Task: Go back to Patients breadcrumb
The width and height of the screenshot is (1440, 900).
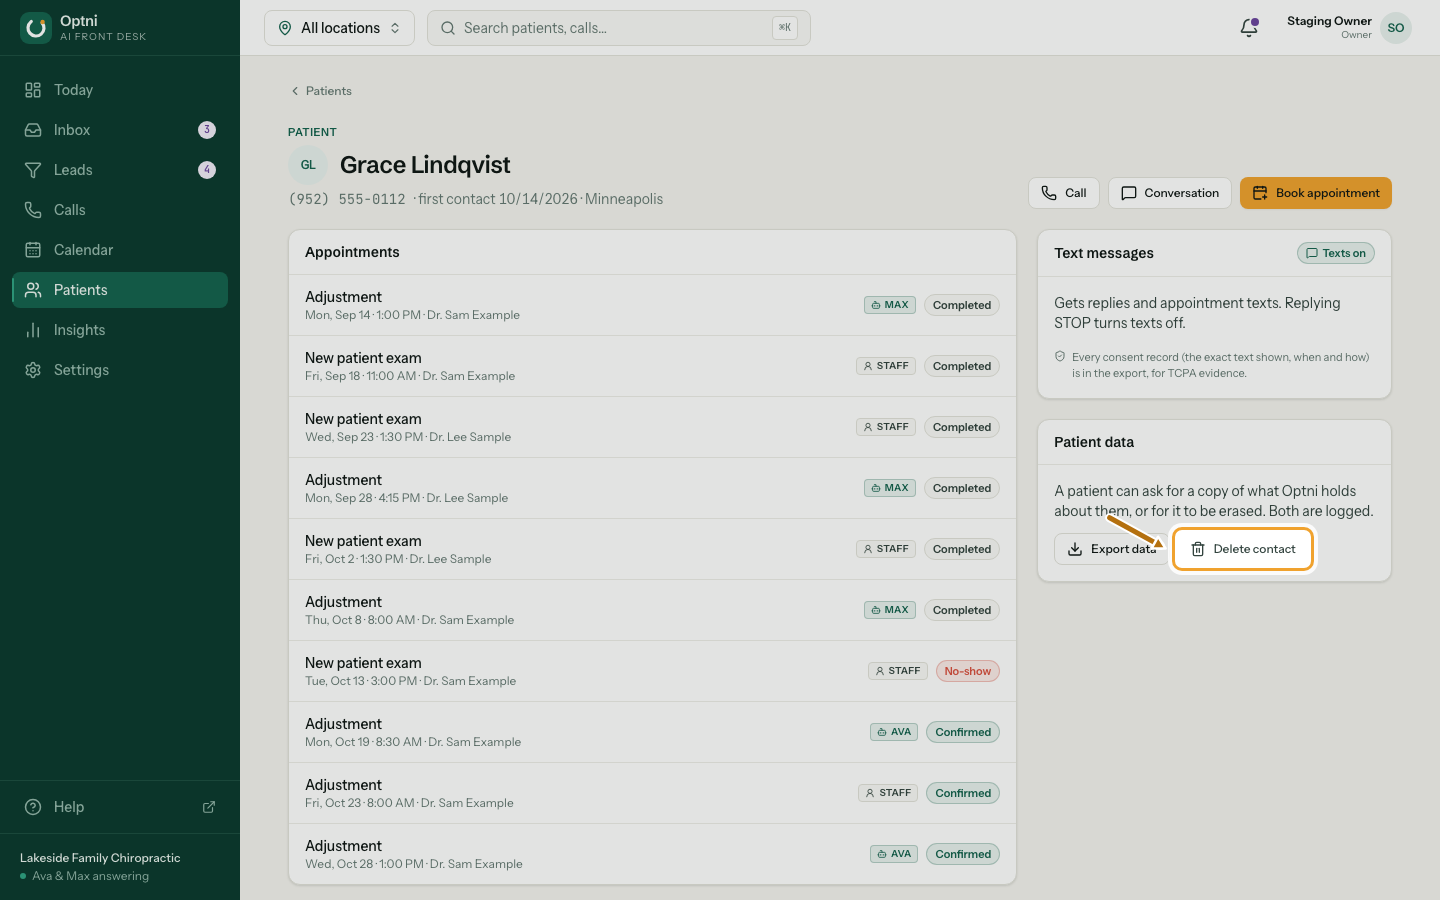Action: (321, 91)
